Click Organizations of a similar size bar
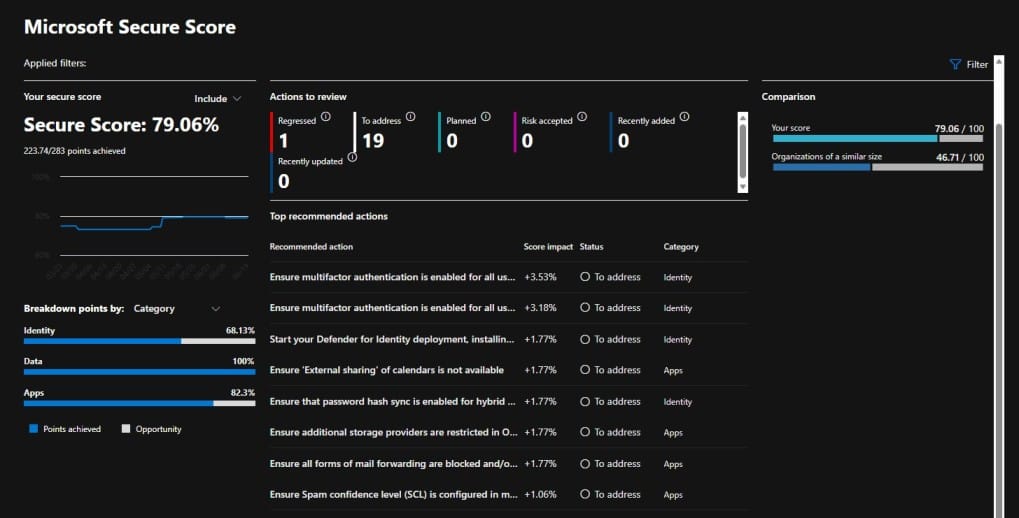Screen dimensions: 1019x518 click(x=877, y=168)
